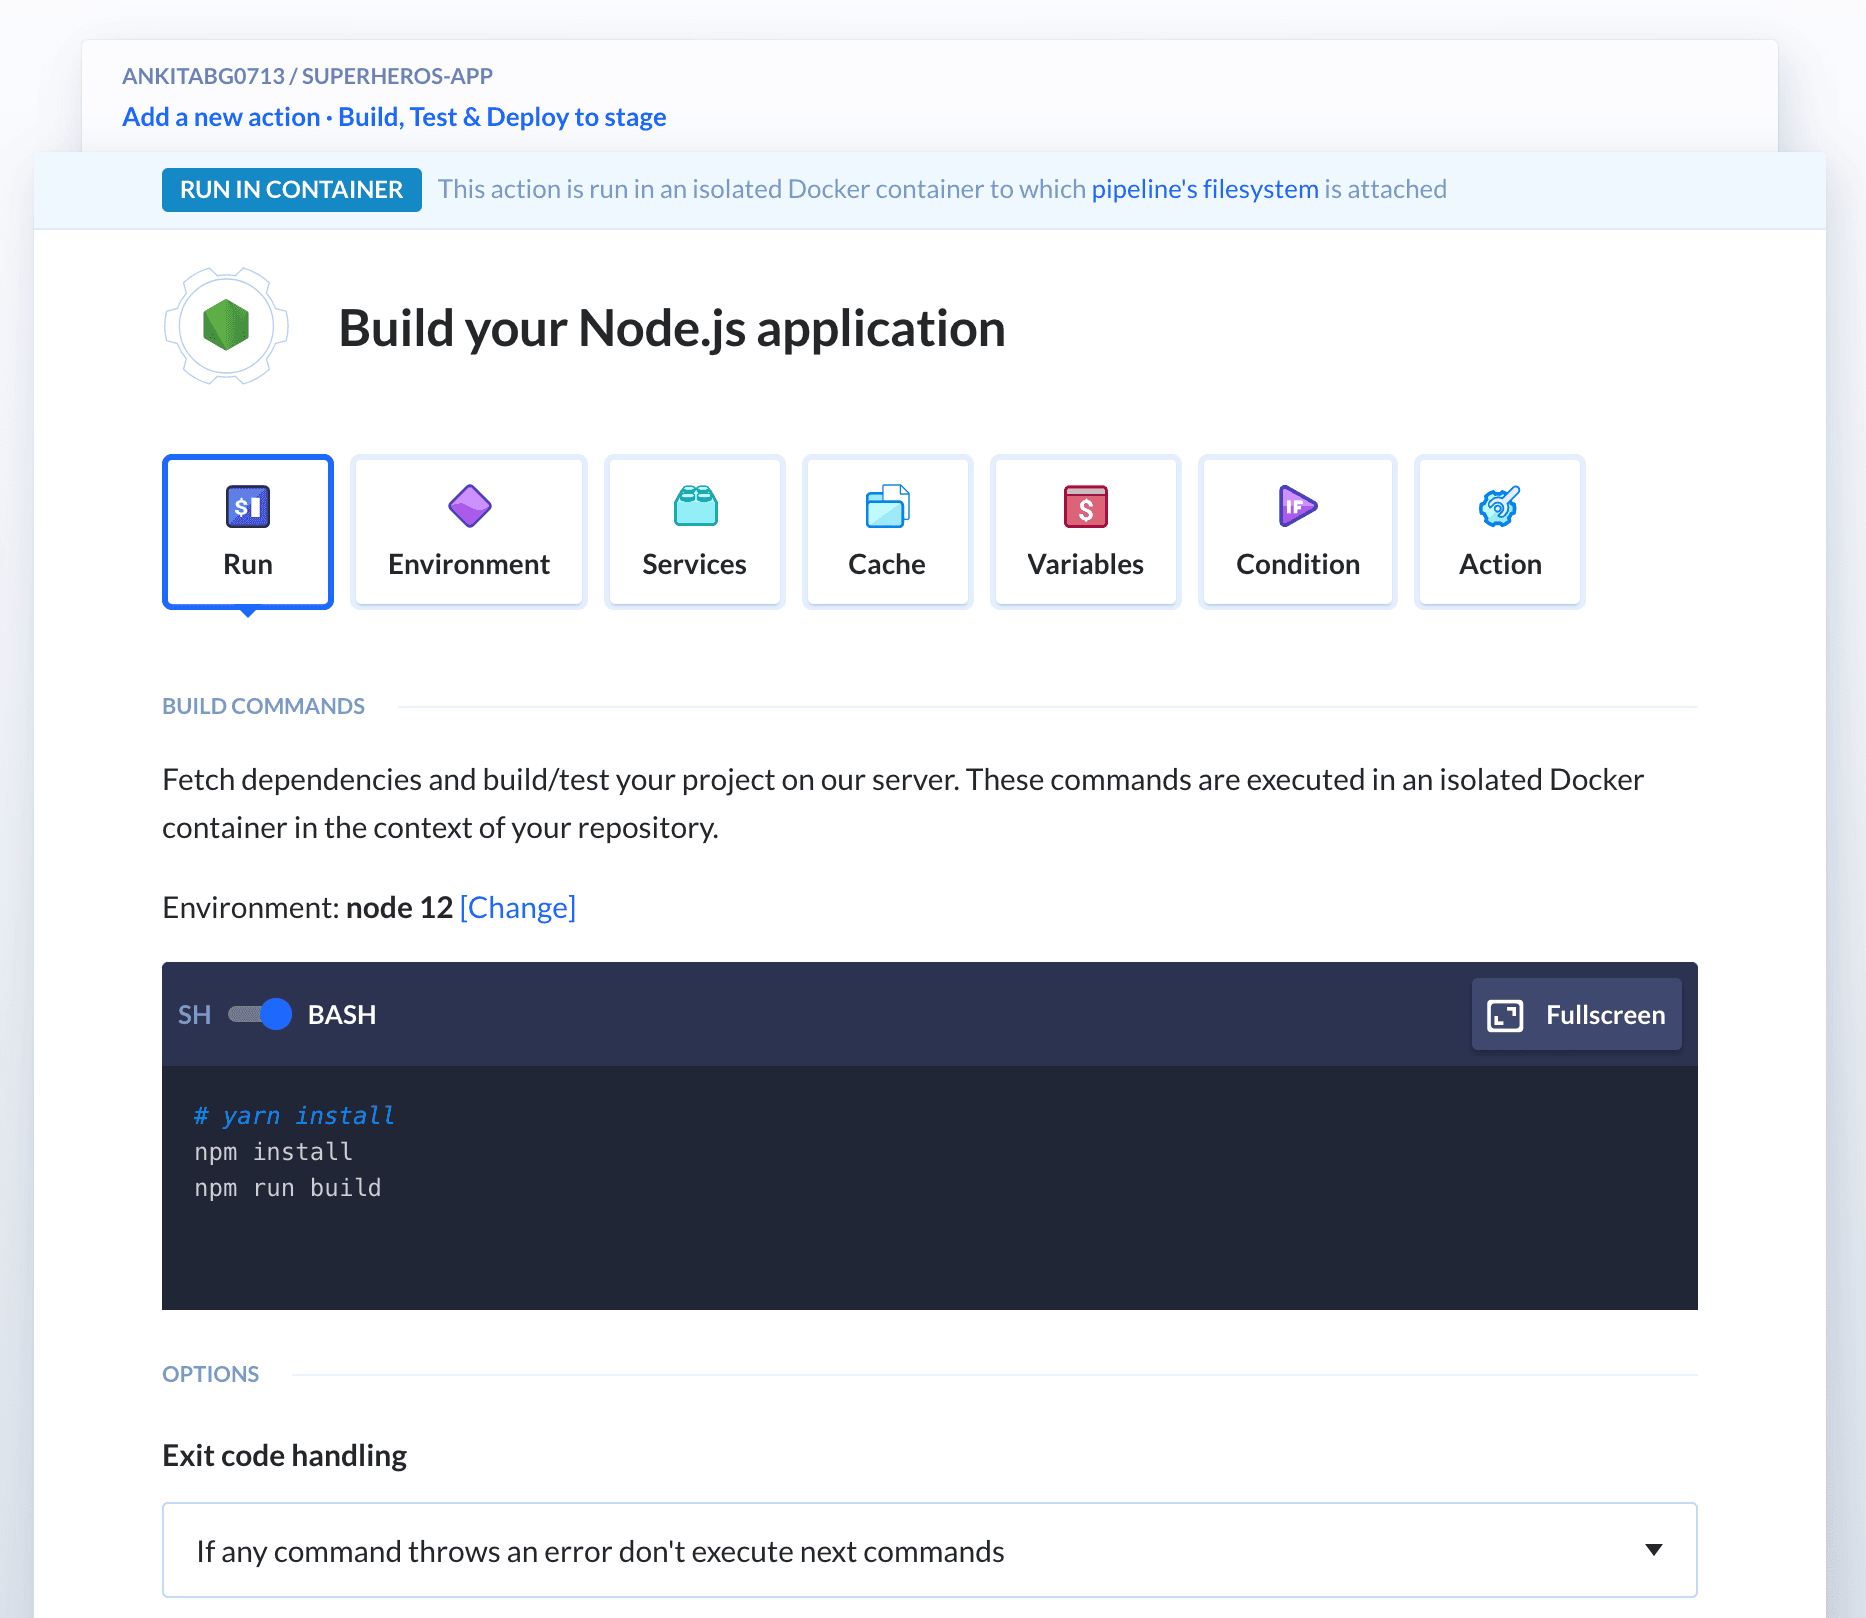Switch to the Condition tab
Viewport: 1866px width, 1618px height.
tap(1296, 532)
